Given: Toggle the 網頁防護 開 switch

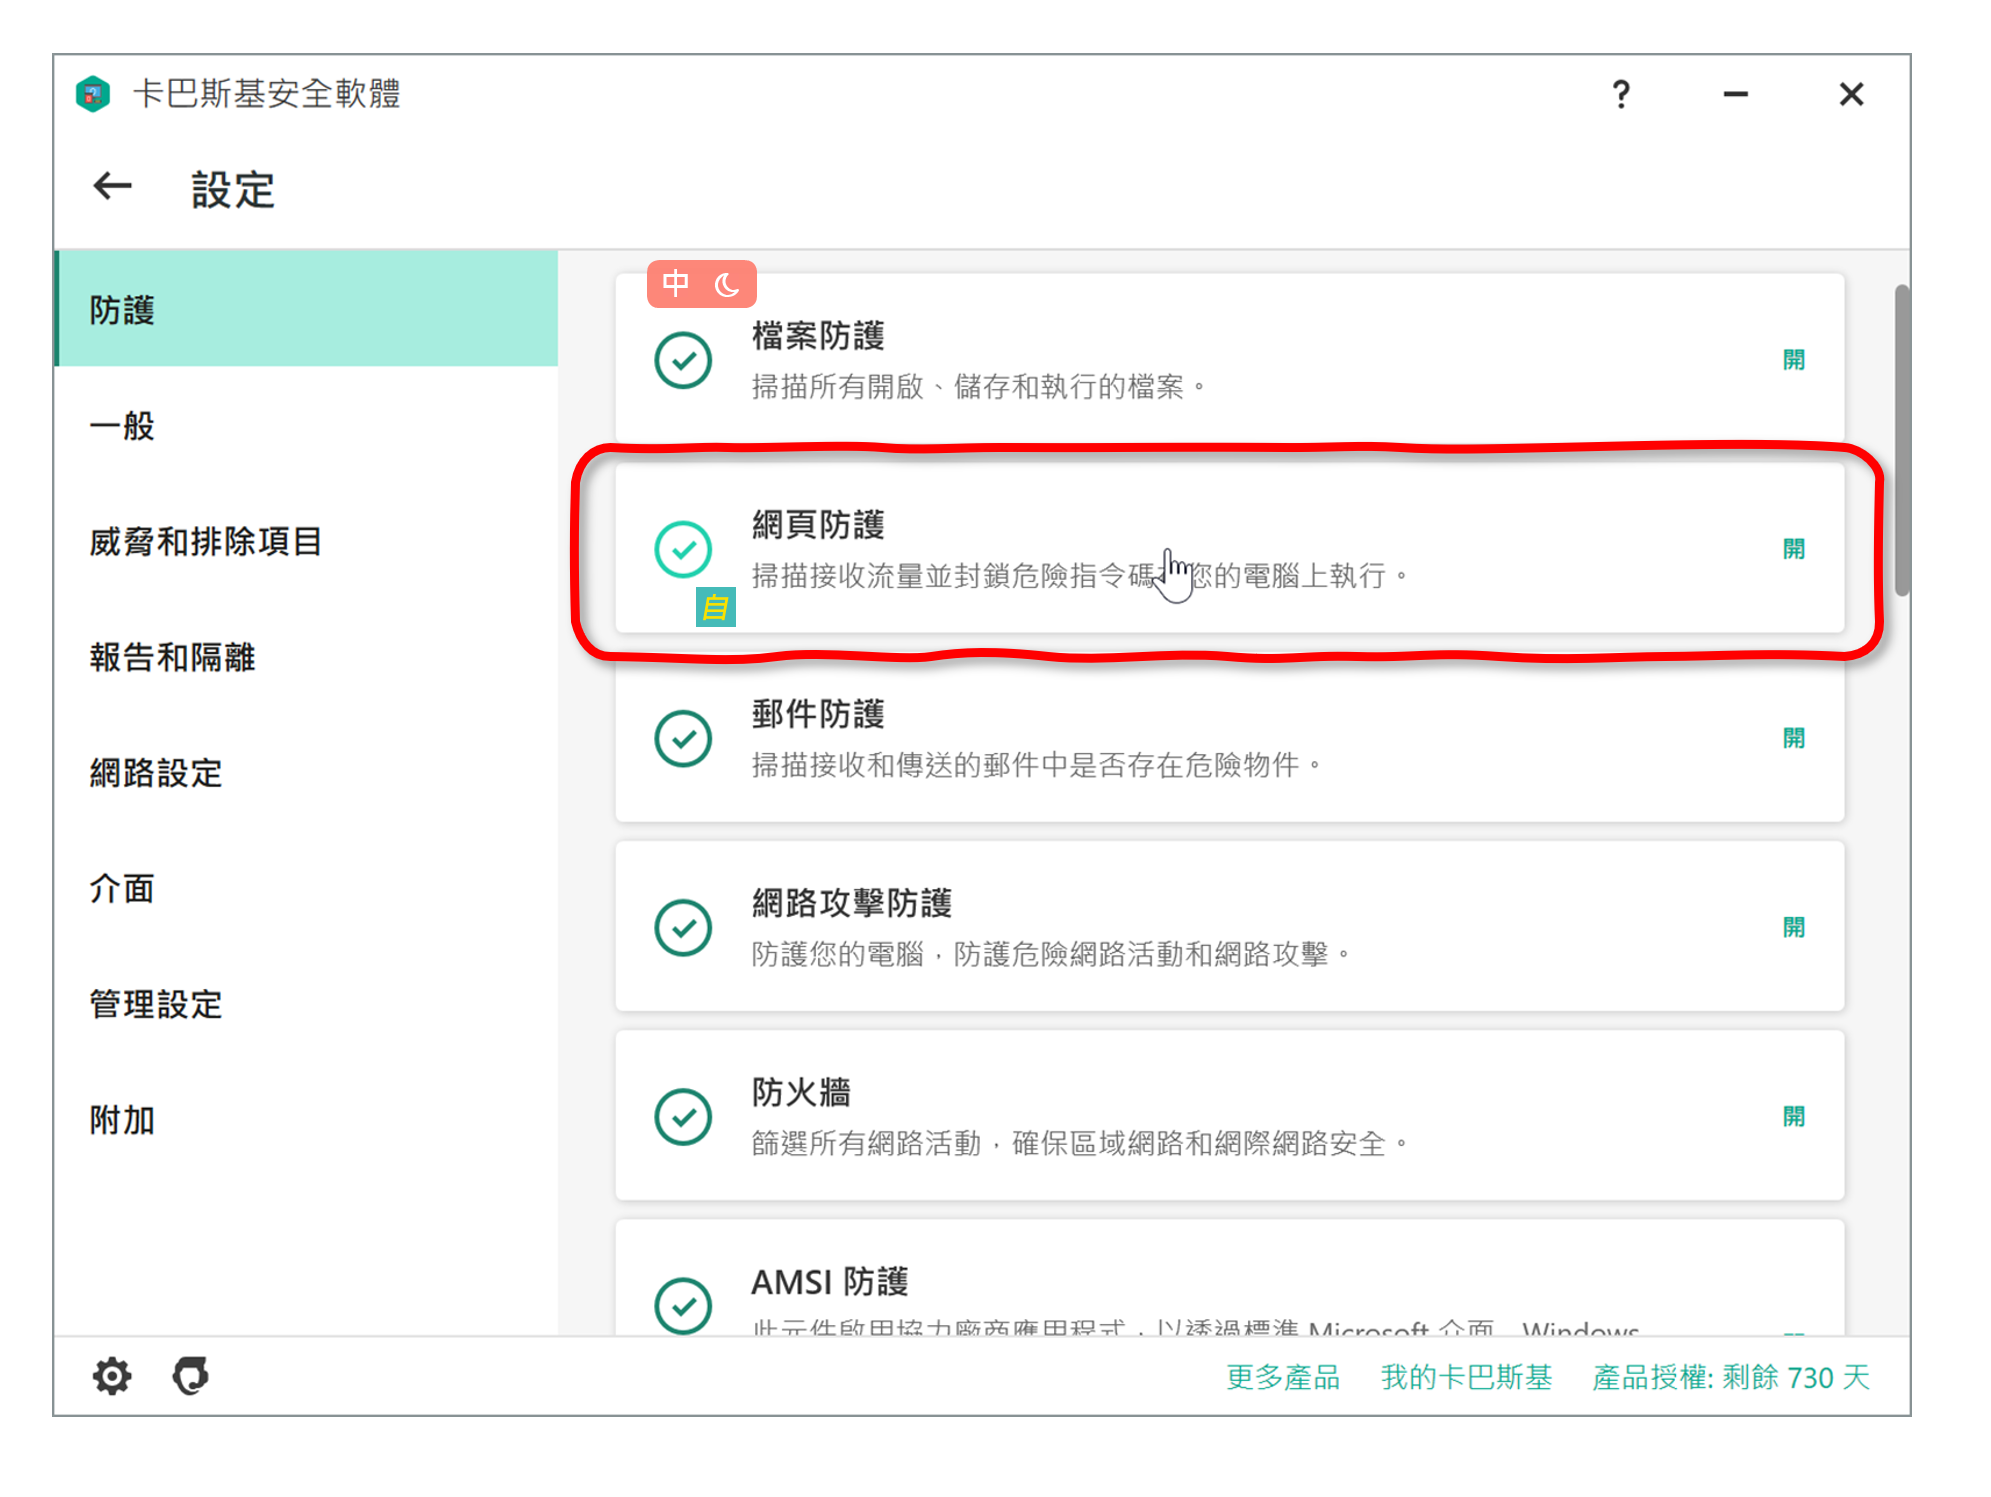Looking at the screenshot, I should pyautogui.click(x=1793, y=549).
